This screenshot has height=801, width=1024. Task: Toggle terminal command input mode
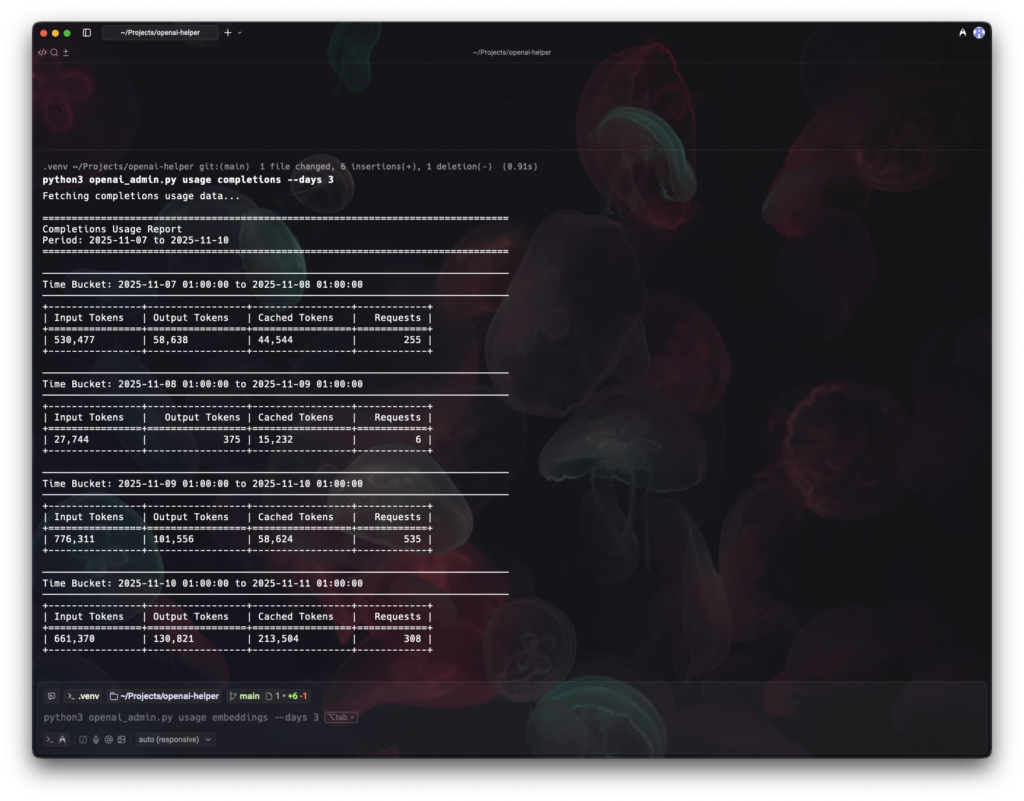49,740
